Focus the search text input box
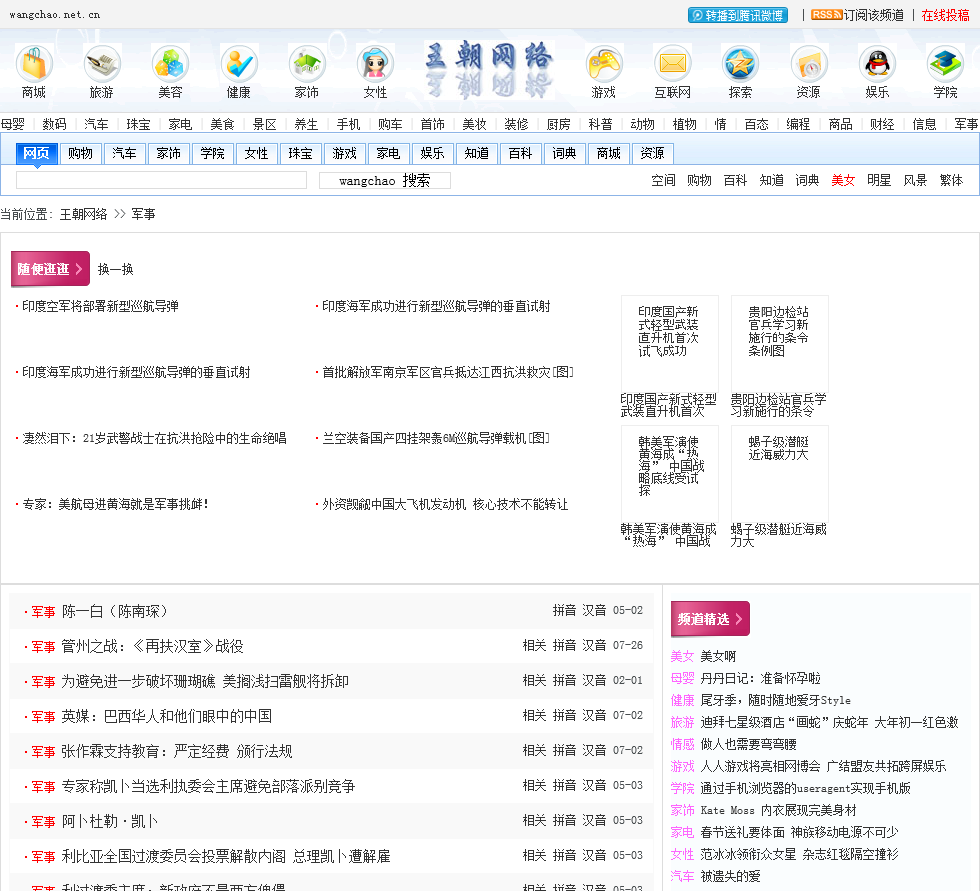Image resolution: width=980 pixels, height=891 pixels. (x=161, y=181)
